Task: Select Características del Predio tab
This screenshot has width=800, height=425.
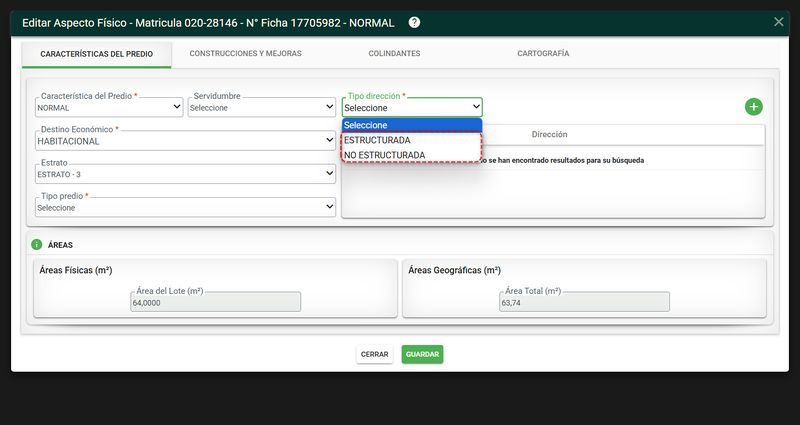Action: (x=96, y=54)
